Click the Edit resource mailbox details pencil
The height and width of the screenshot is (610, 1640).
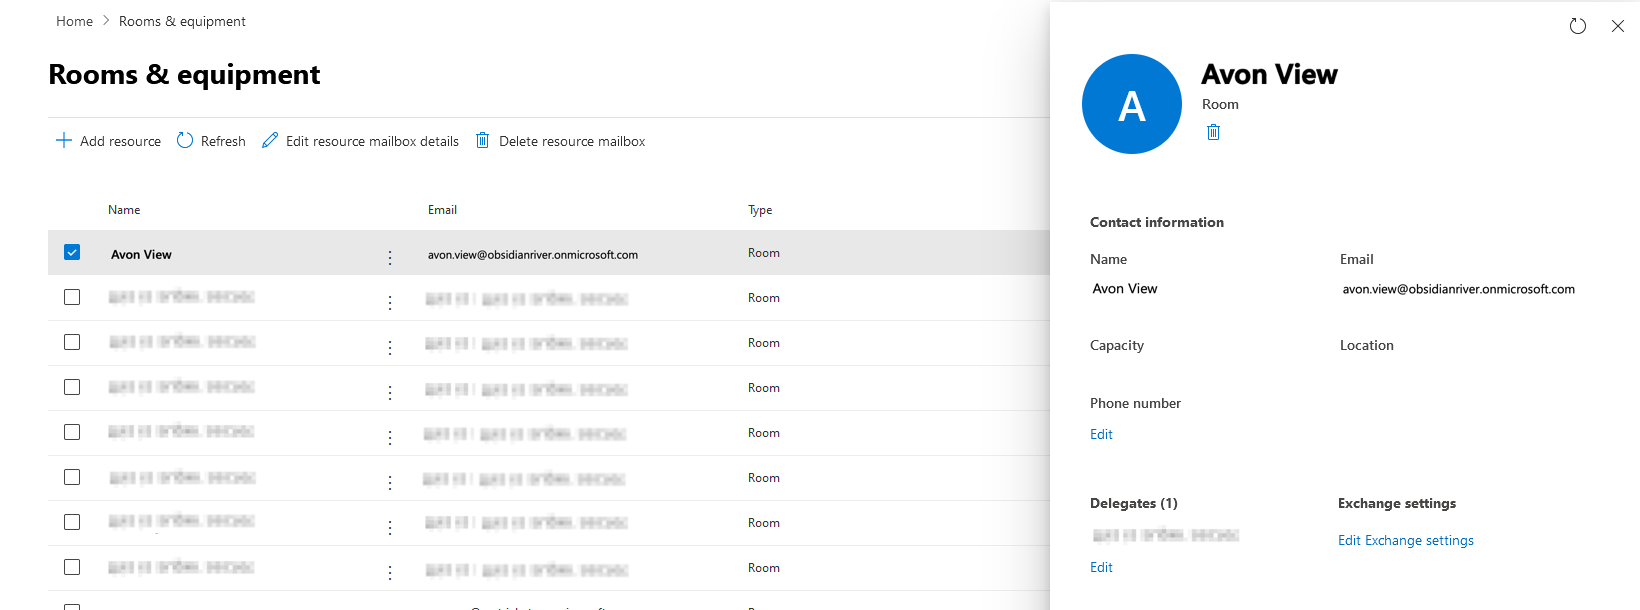270,141
